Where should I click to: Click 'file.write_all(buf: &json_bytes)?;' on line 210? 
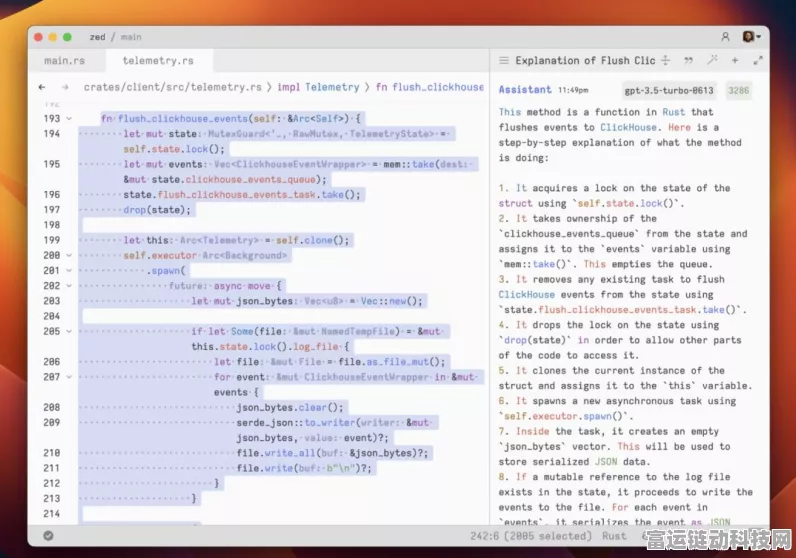[x=332, y=453]
